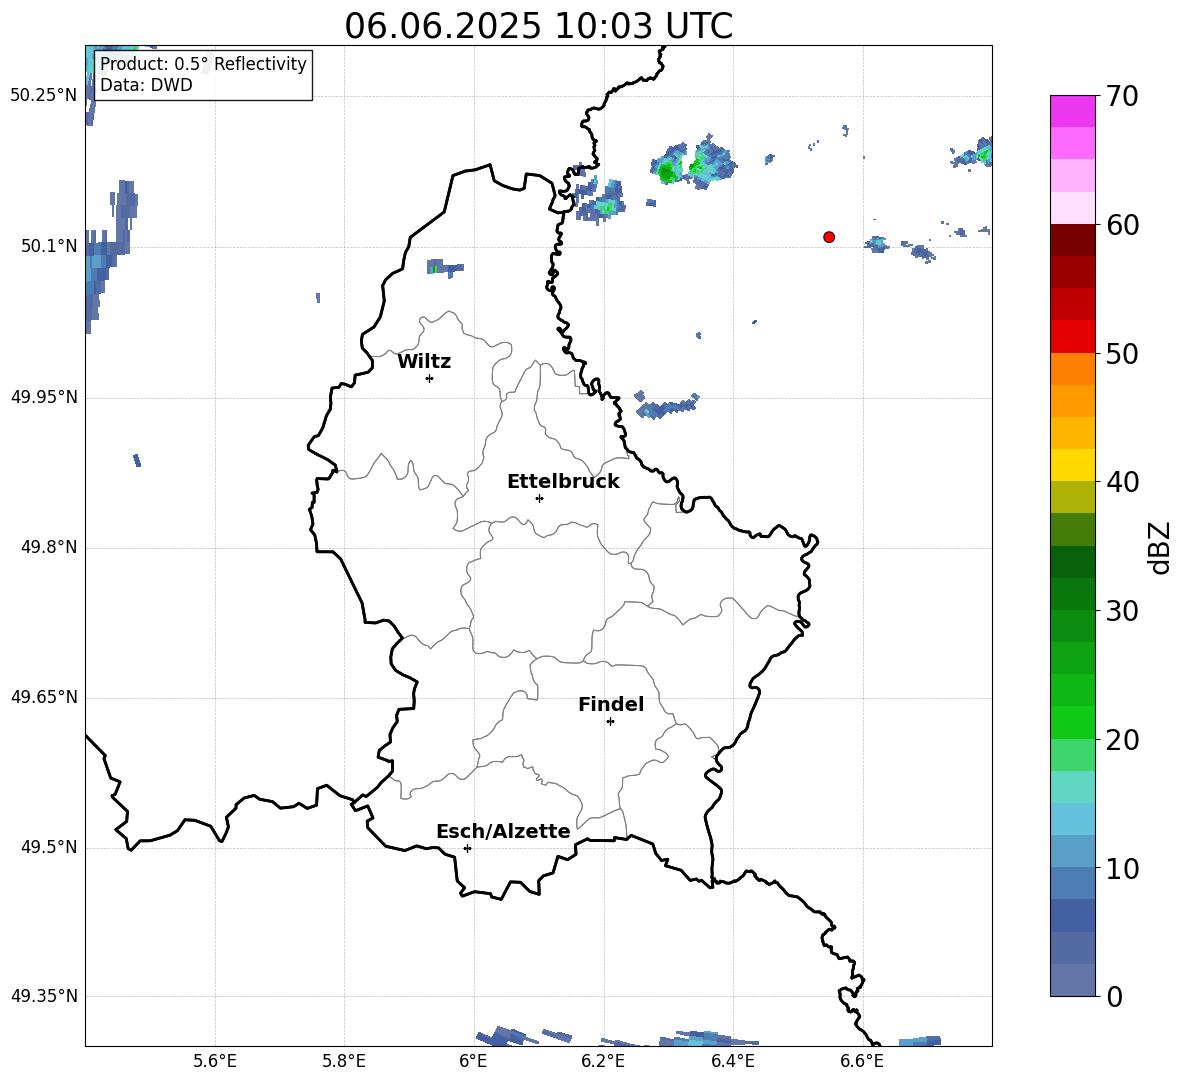The image size is (1184, 1081).
Task: Click the Wiltz station label
Action: pyautogui.click(x=424, y=362)
